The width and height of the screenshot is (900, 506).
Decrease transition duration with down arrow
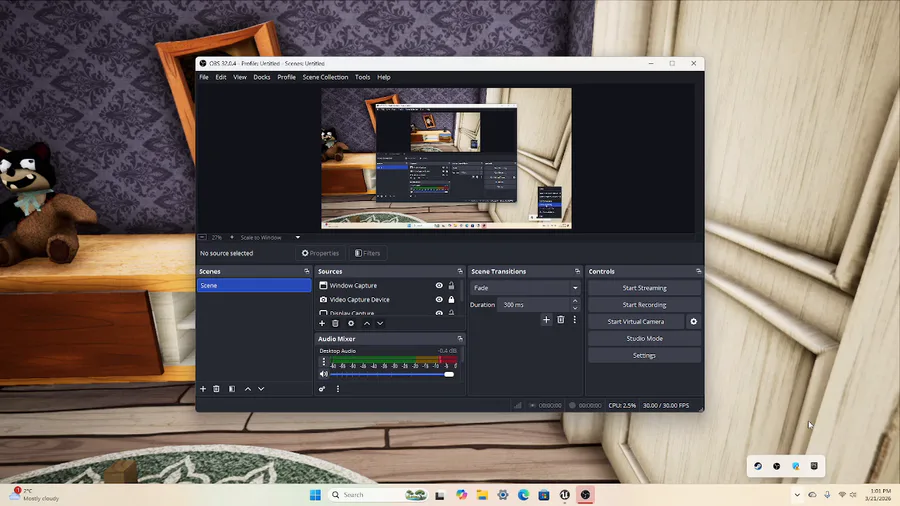point(575,308)
